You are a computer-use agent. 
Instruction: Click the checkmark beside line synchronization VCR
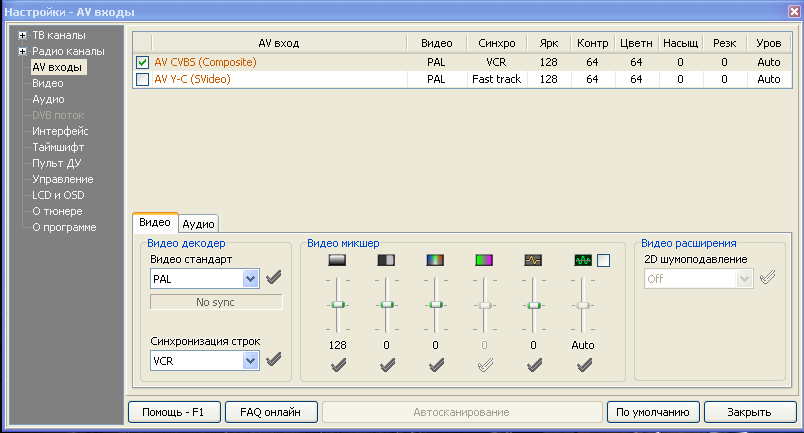click(273, 360)
